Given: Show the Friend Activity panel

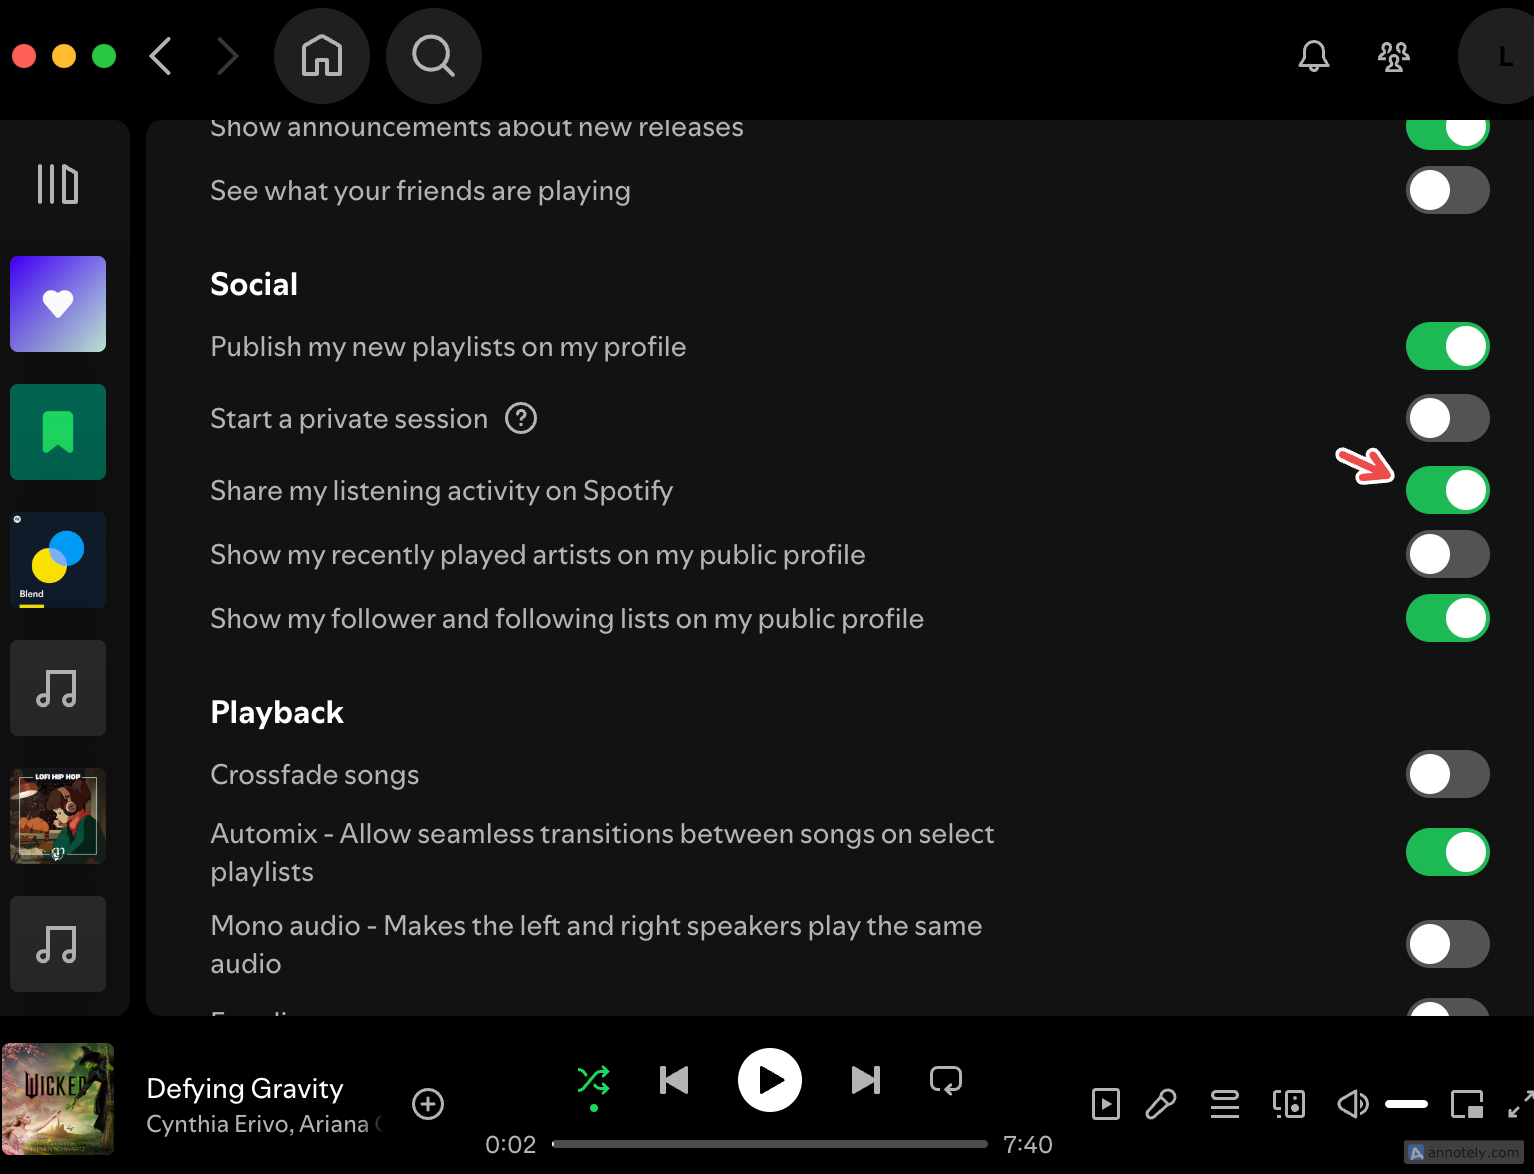Looking at the screenshot, I should coord(1393,57).
